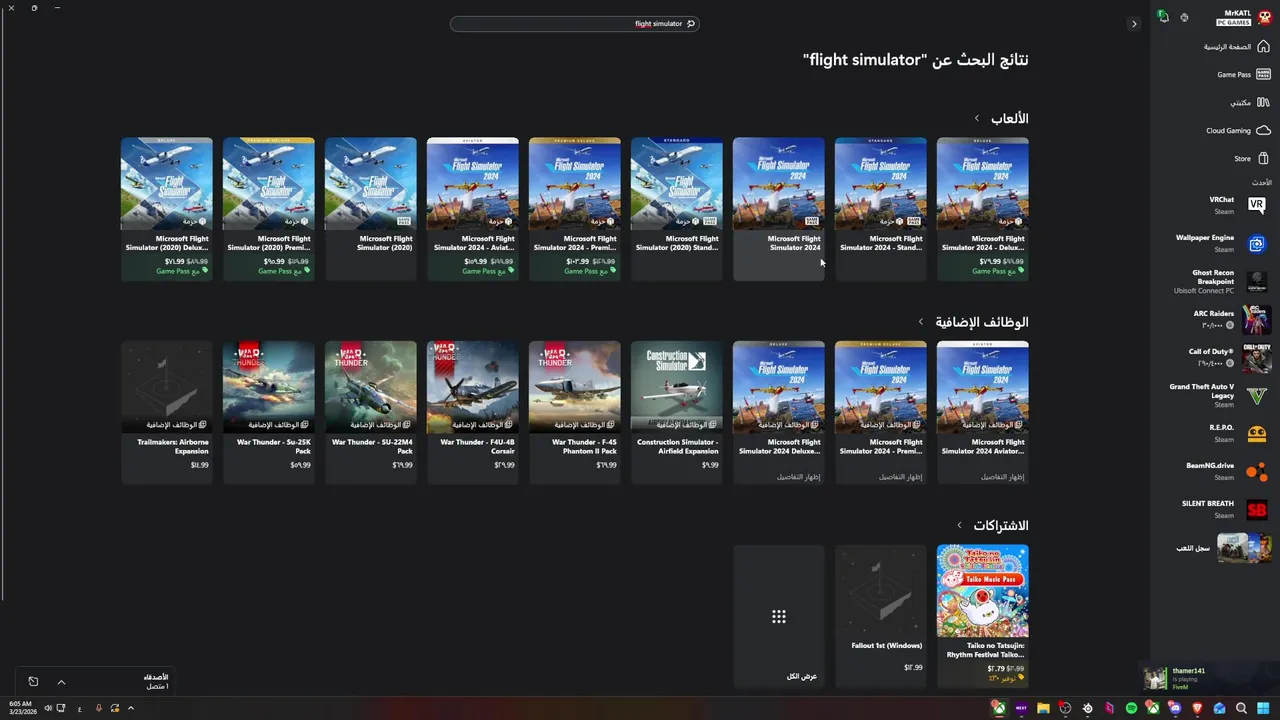The image size is (1280, 720).
Task: Open Microsoft Flight Simulator 2024 Deluxe bundle $79.99
Action: pos(983,209)
